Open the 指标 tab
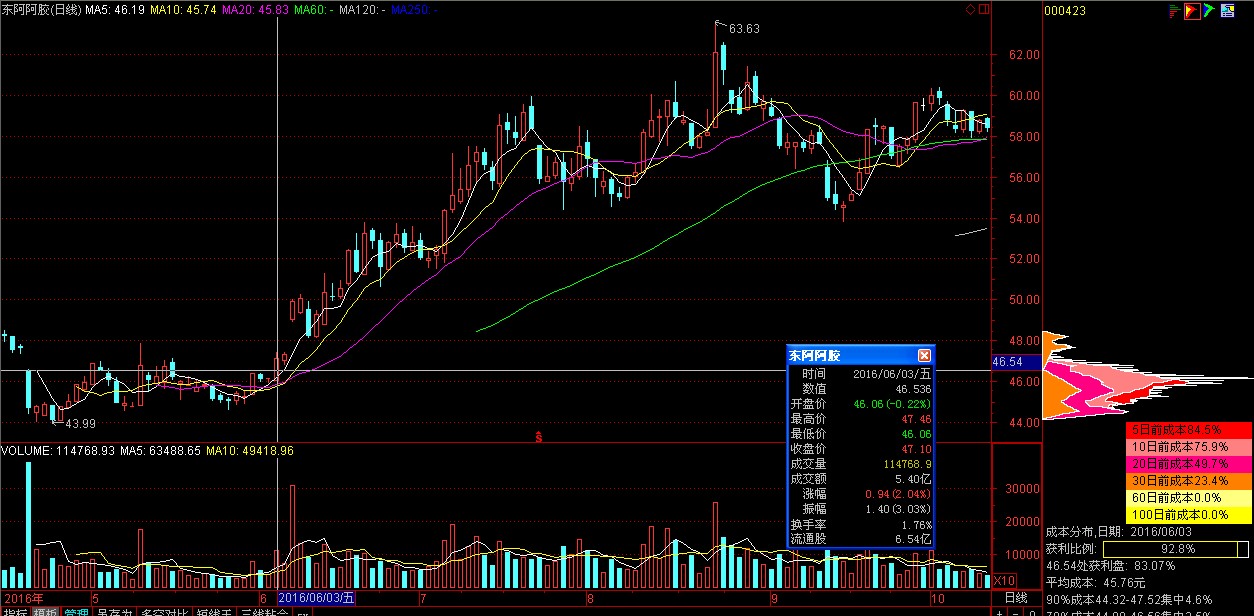 14,612
